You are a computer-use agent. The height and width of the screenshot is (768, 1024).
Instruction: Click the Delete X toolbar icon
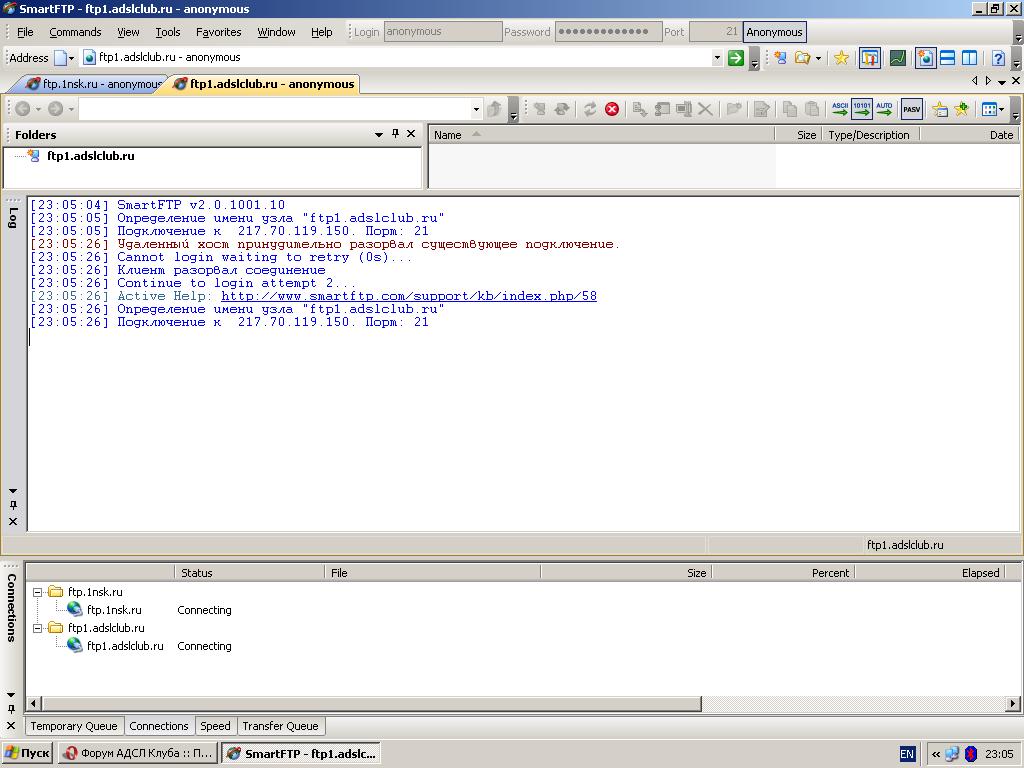click(x=705, y=109)
